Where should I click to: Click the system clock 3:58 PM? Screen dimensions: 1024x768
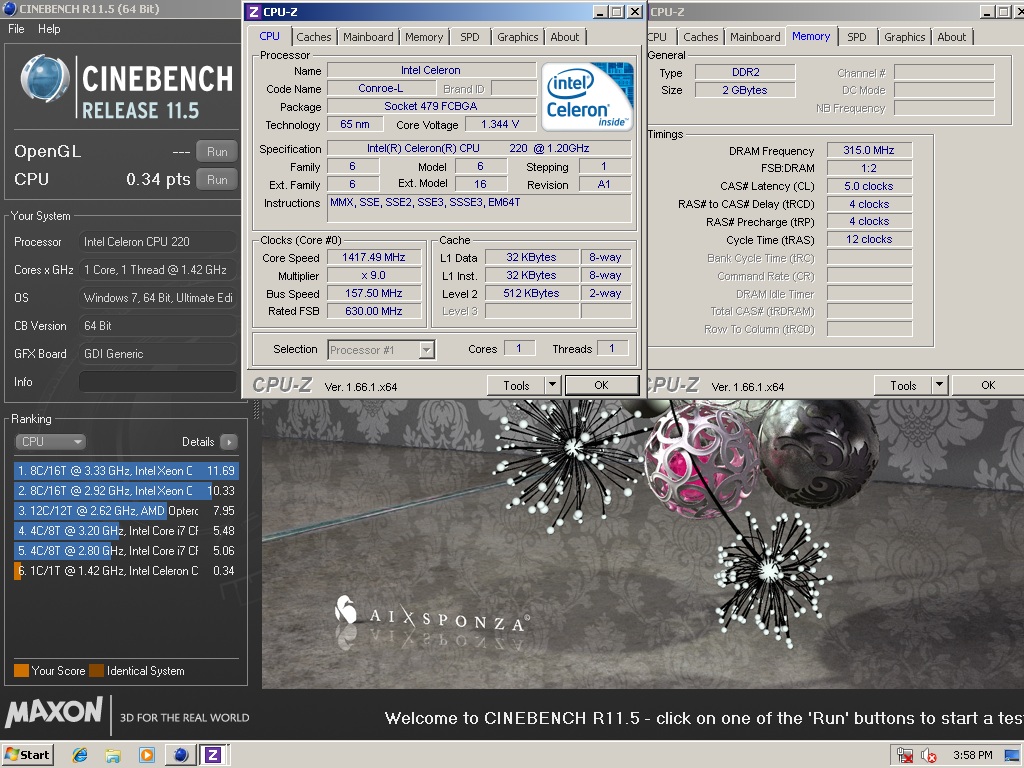pyautogui.click(x=972, y=756)
